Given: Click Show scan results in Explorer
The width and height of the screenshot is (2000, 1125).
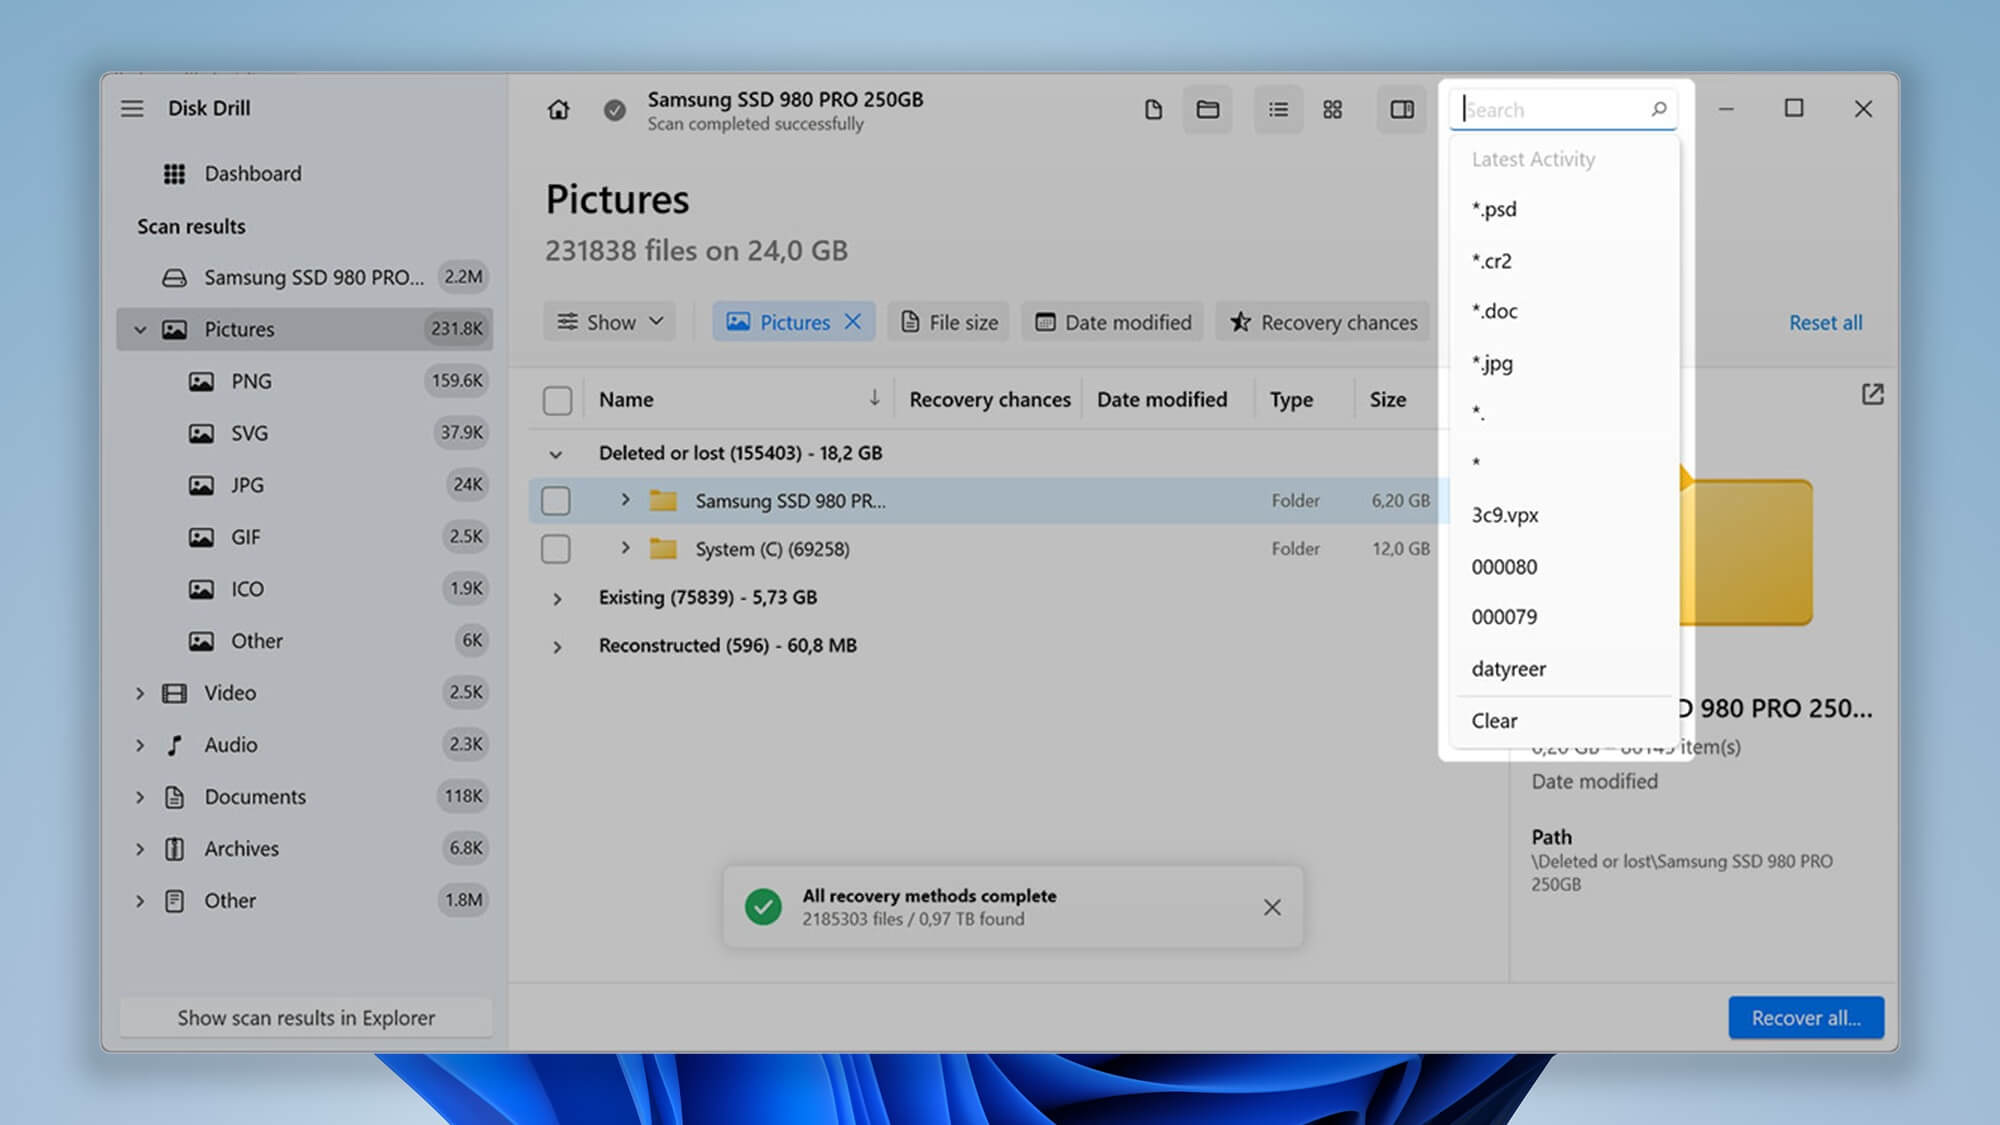Looking at the screenshot, I should click(306, 1018).
